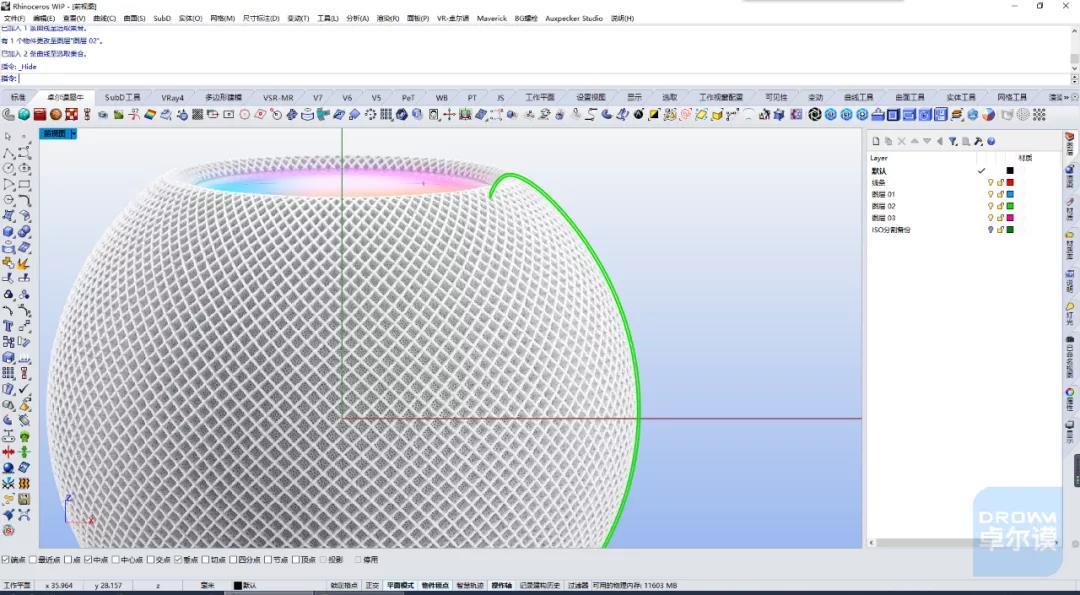This screenshot has height=595, width=1080.
Task: Open the layer filter funnel dropdown
Action: (953, 141)
